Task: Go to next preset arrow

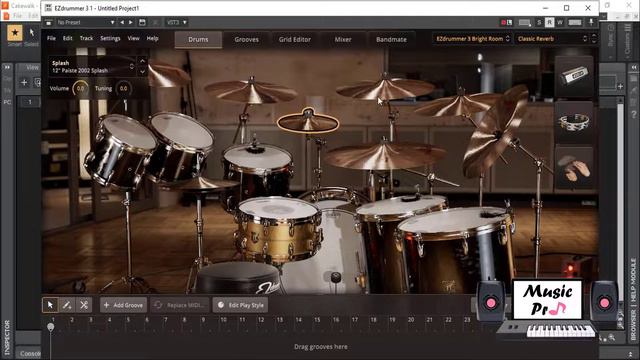Action: [x=131, y=22]
